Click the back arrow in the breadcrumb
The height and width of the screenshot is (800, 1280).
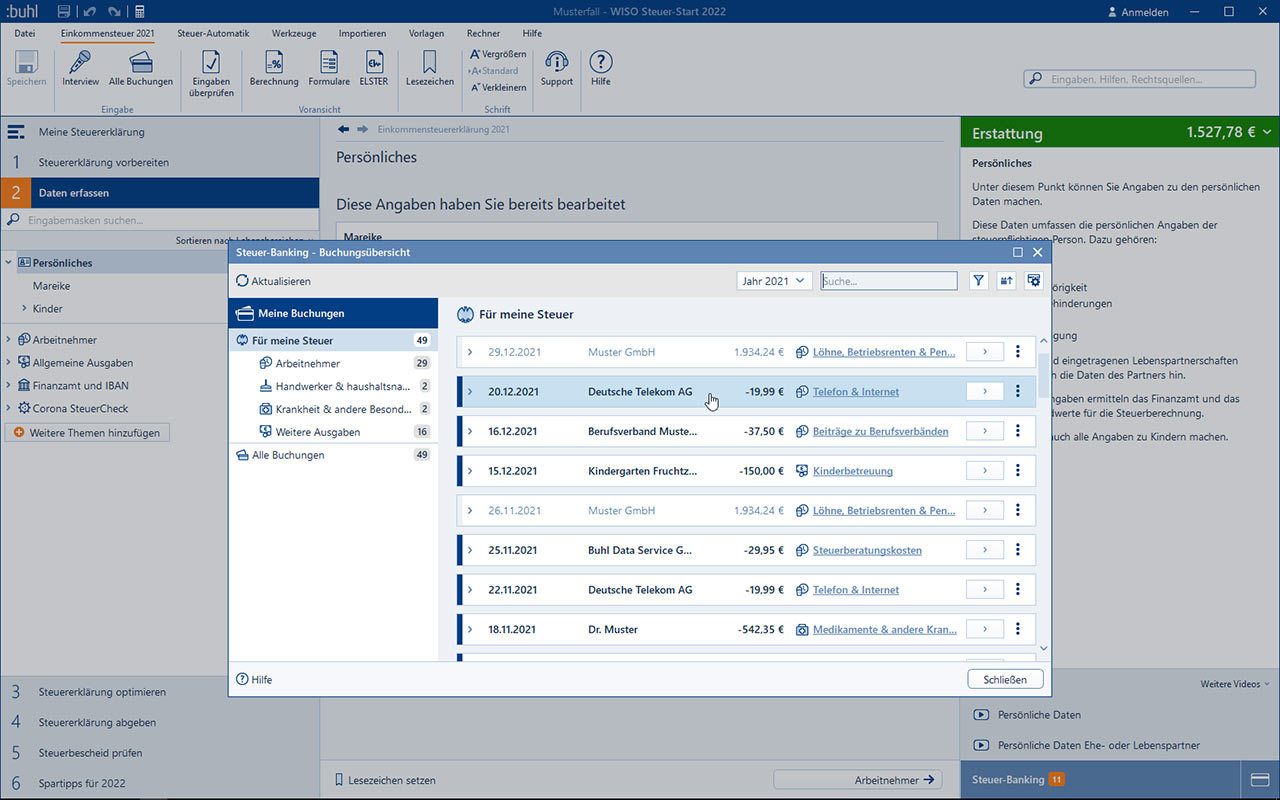pos(344,129)
